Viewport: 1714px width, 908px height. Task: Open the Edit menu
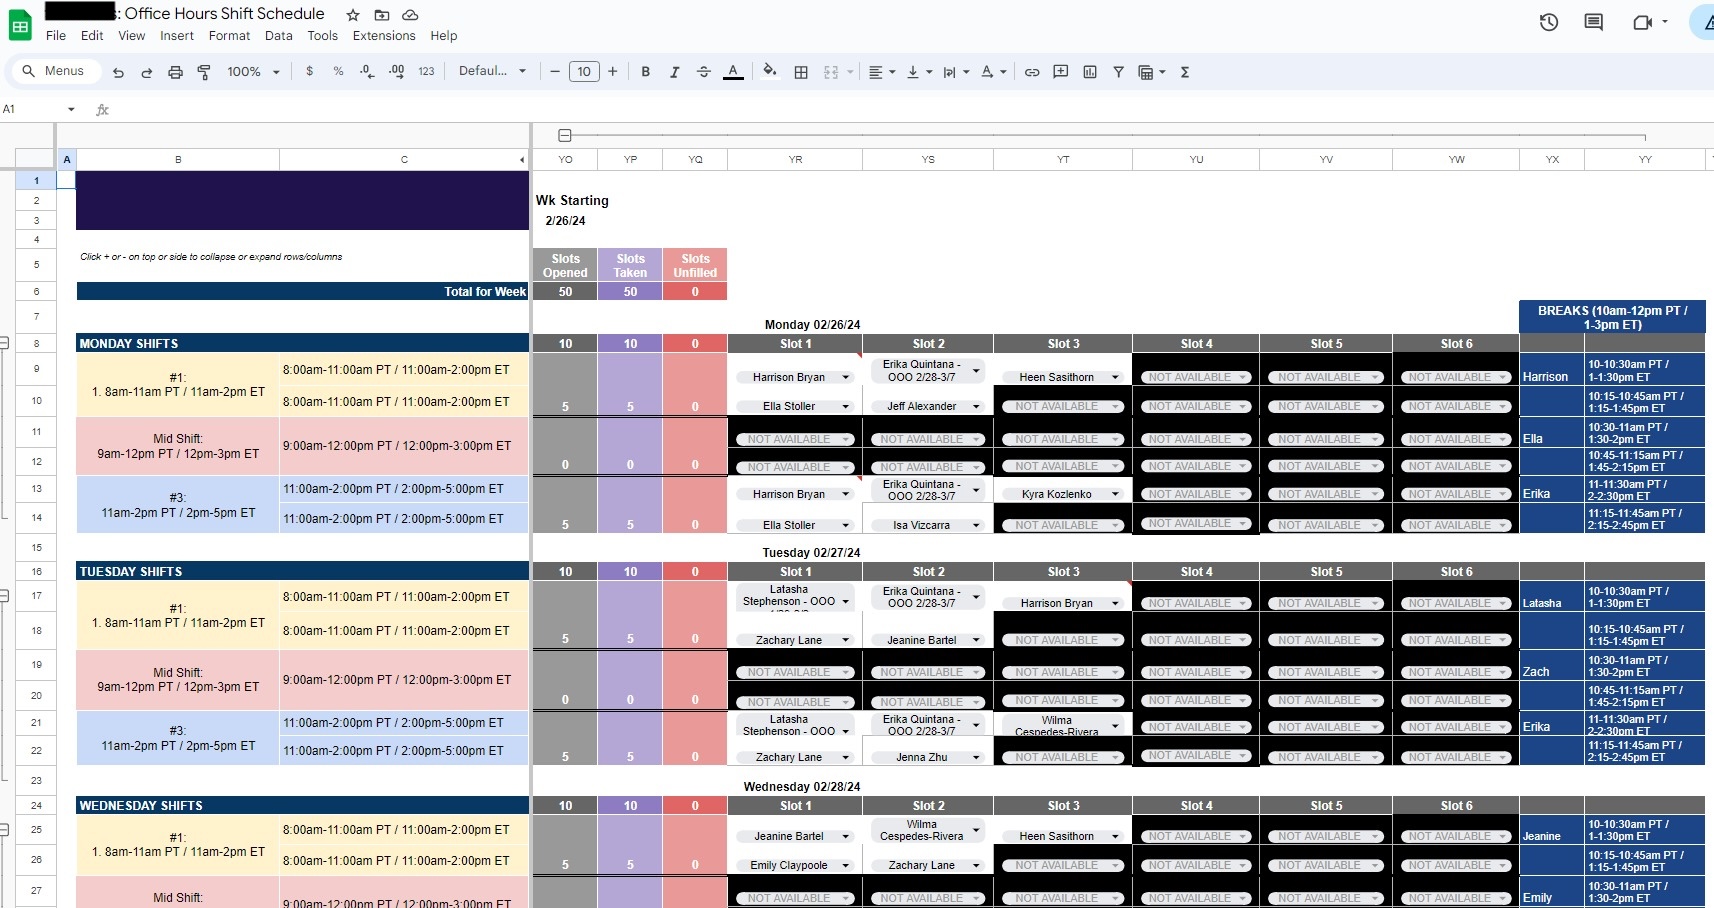coord(92,36)
